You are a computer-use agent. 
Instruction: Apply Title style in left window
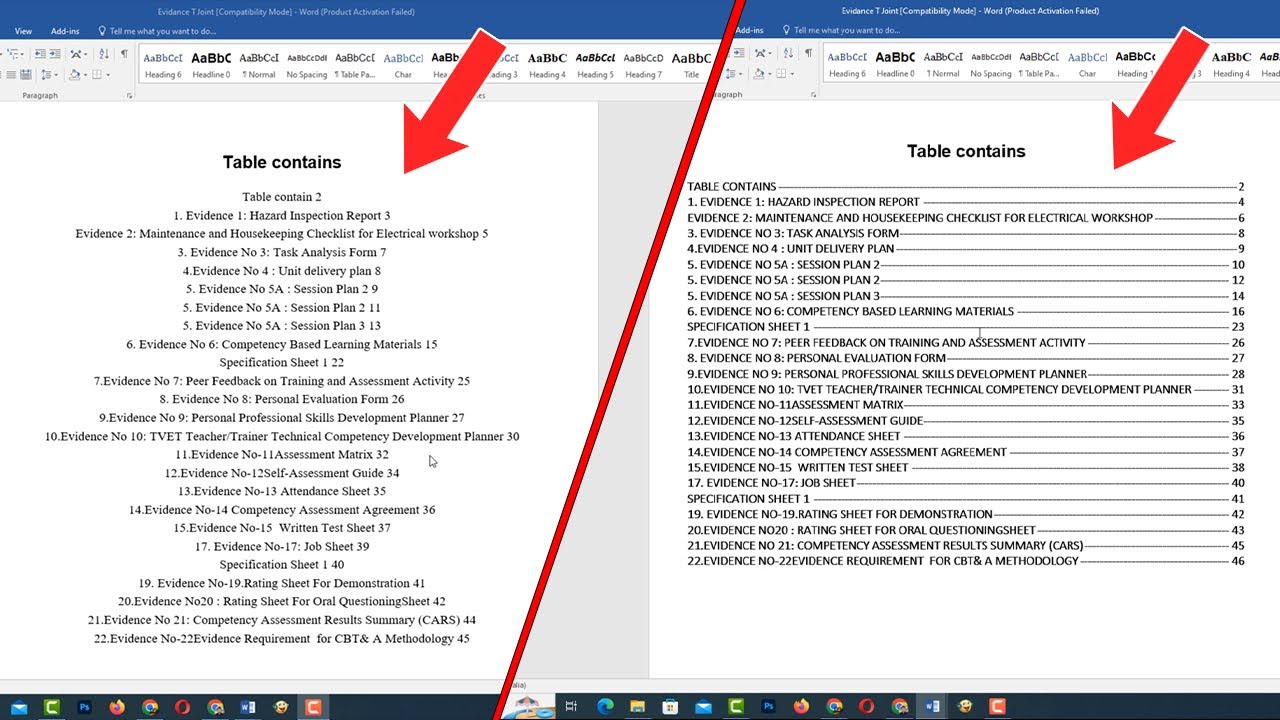click(691, 65)
